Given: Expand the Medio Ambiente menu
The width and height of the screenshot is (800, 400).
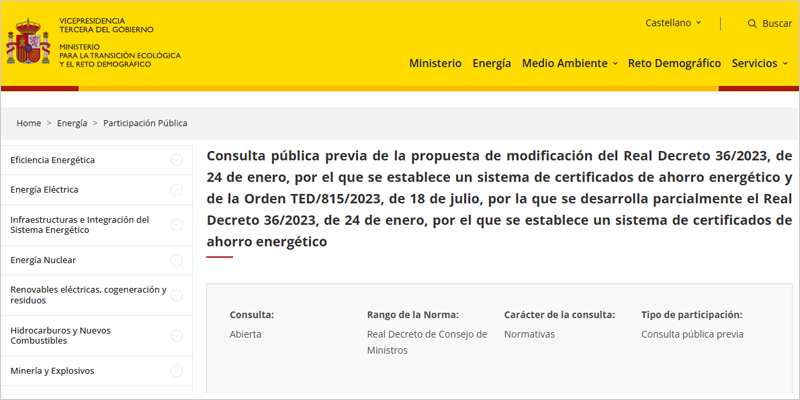Looking at the screenshot, I should point(569,63).
